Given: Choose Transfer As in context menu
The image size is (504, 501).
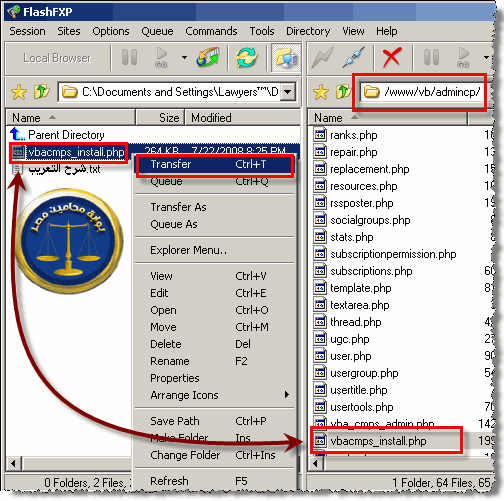Looking at the screenshot, I should pyautogui.click(x=214, y=207).
